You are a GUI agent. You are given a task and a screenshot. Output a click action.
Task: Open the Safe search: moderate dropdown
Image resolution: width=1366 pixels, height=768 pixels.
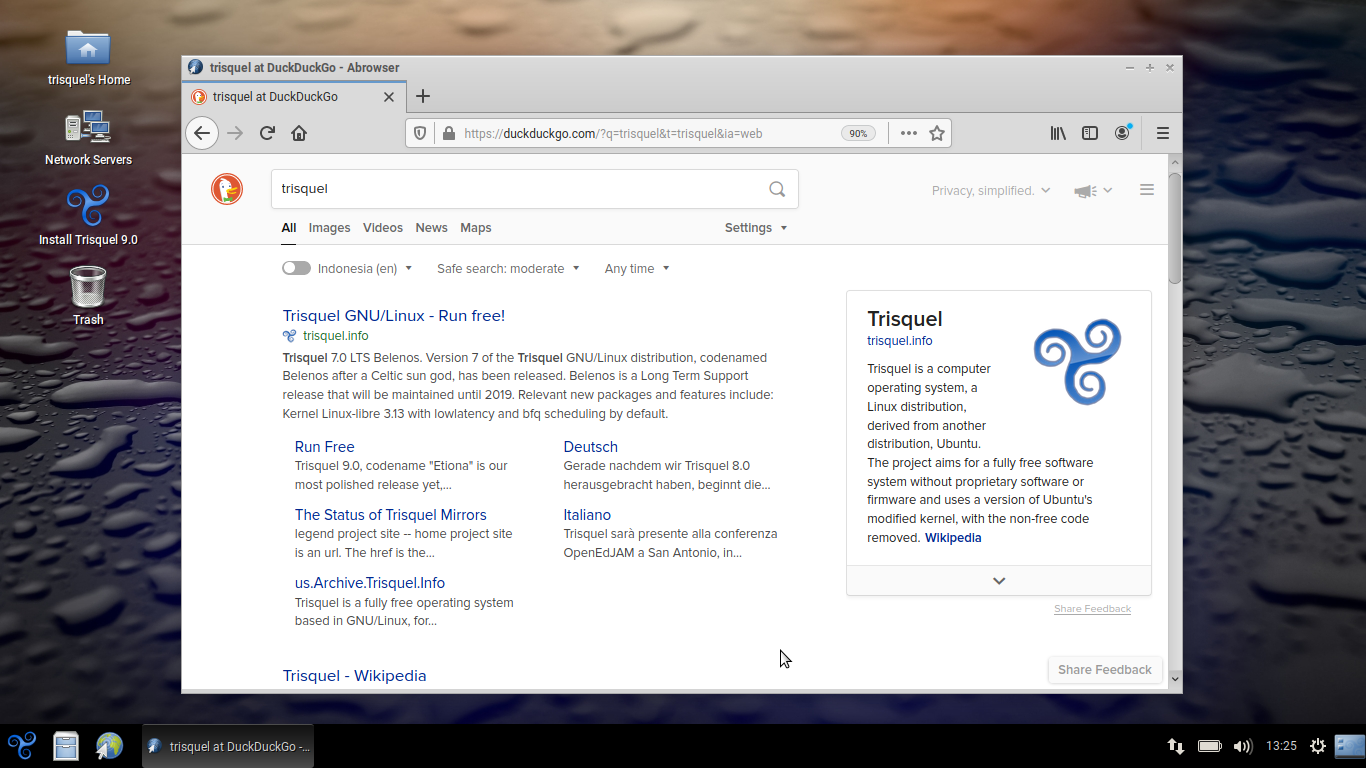tap(508, 269)
